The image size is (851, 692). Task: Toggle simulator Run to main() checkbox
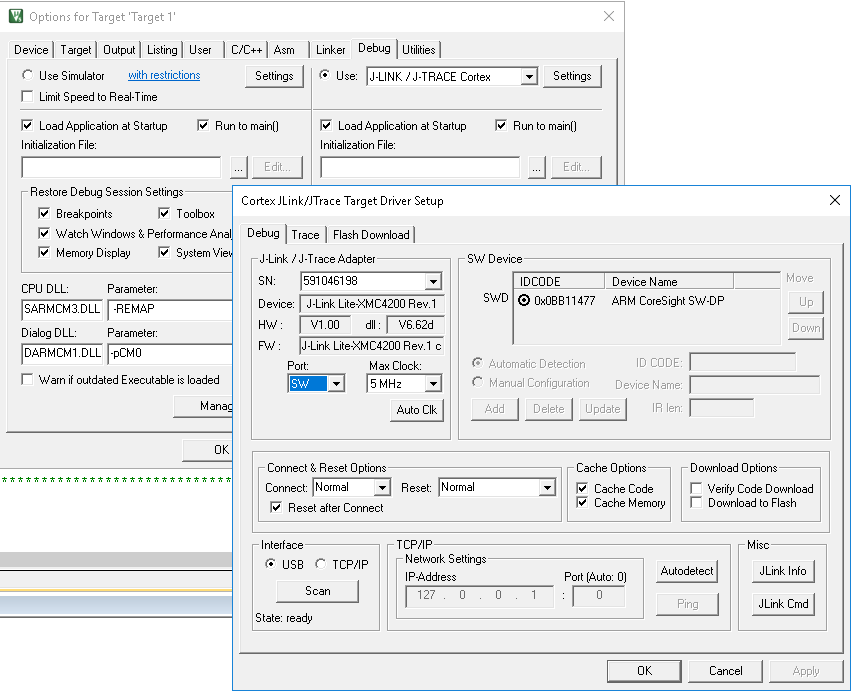click(203, 125)
